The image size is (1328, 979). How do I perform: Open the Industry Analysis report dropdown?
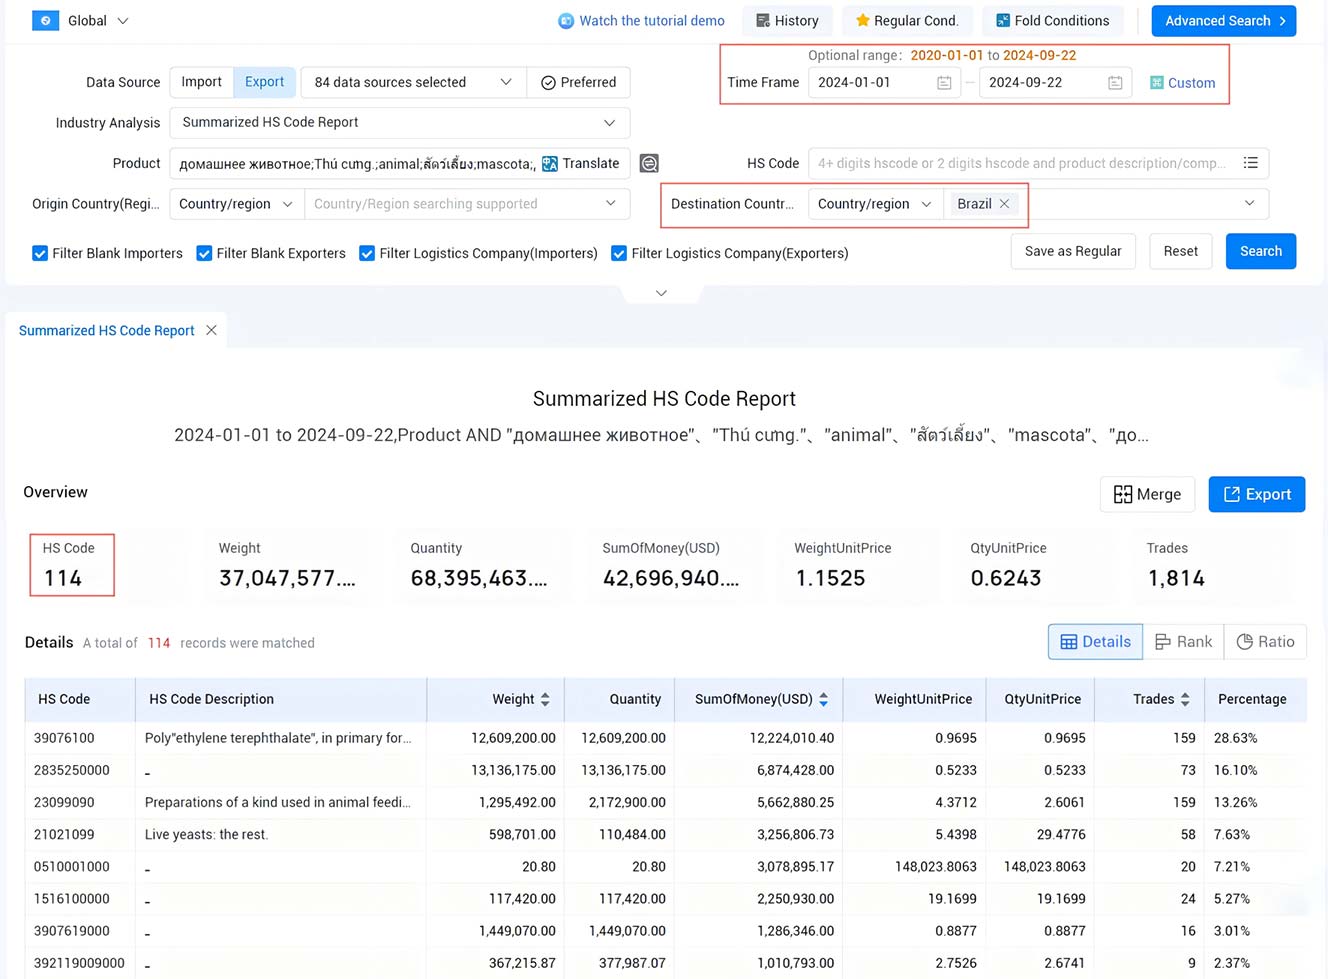pyautogui.click(x=400, y=122)
